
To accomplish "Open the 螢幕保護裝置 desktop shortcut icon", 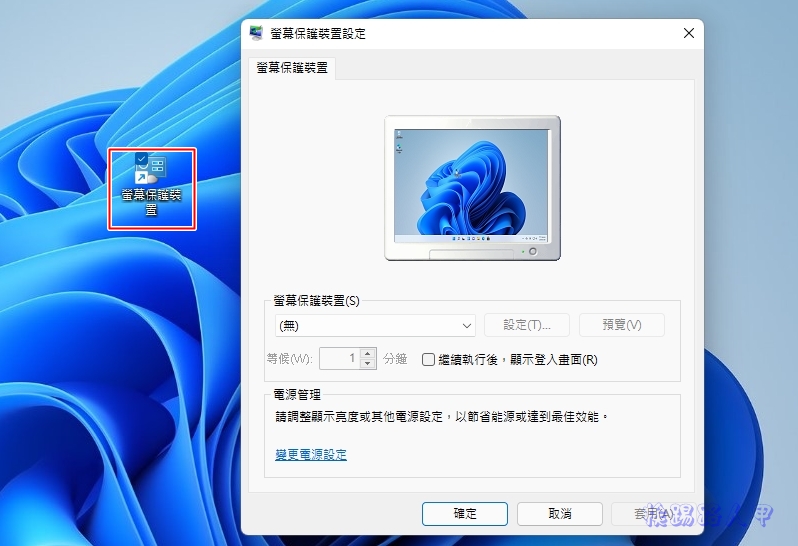I will [x=151, y=188].
